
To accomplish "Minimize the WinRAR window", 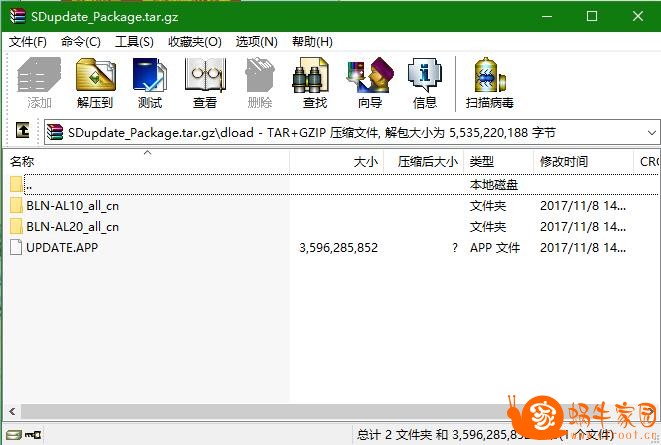I will (547, 16).
